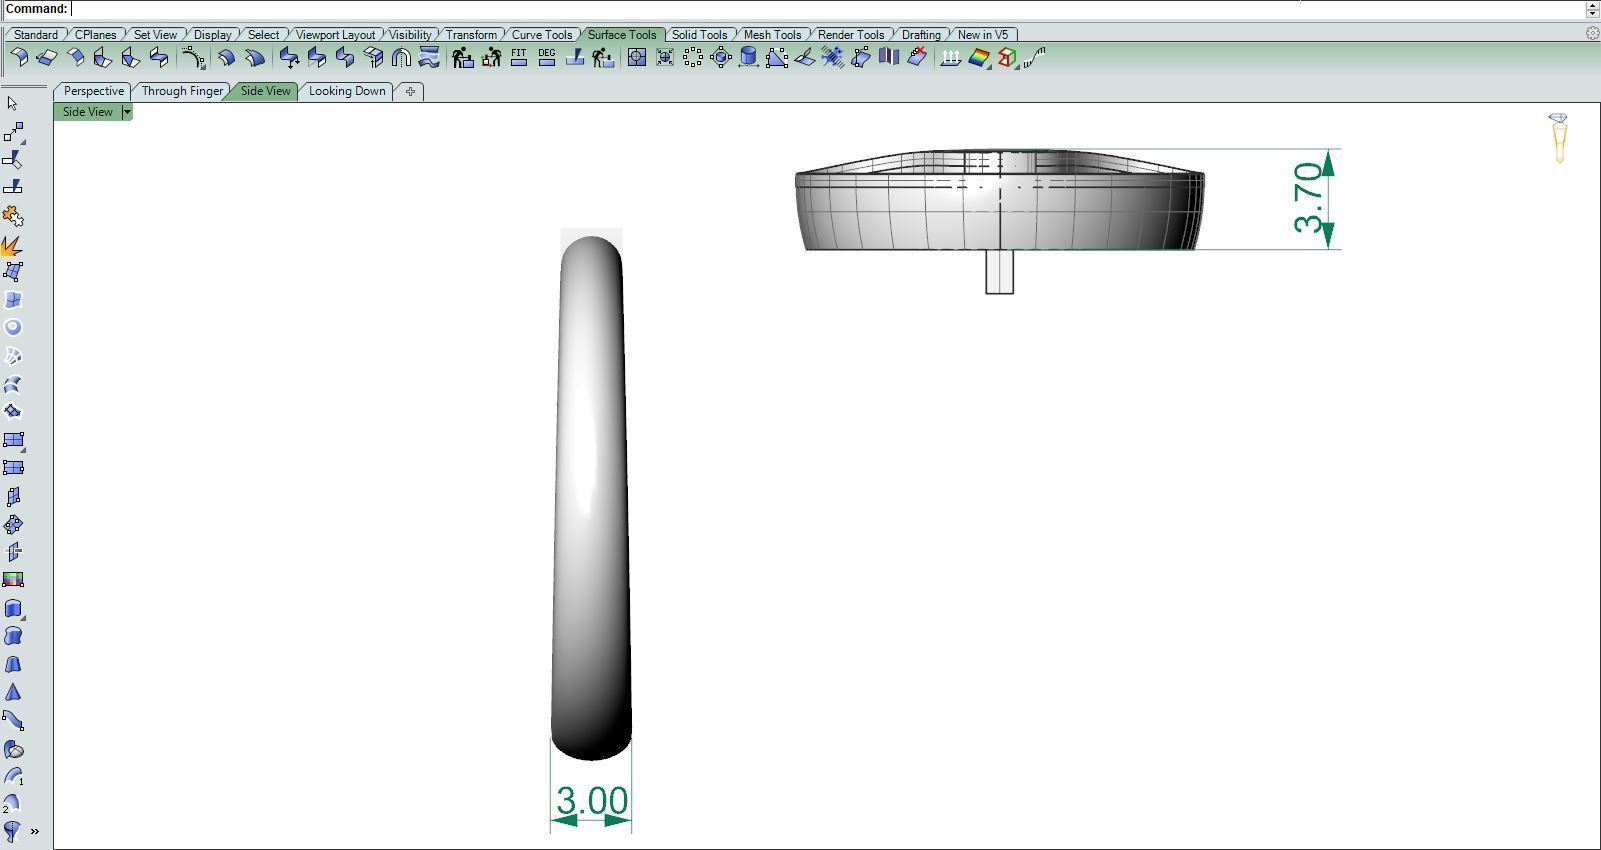Open the Side View title dropdown arrow
The image size is (1601, 850).
[x=127, y=112]
